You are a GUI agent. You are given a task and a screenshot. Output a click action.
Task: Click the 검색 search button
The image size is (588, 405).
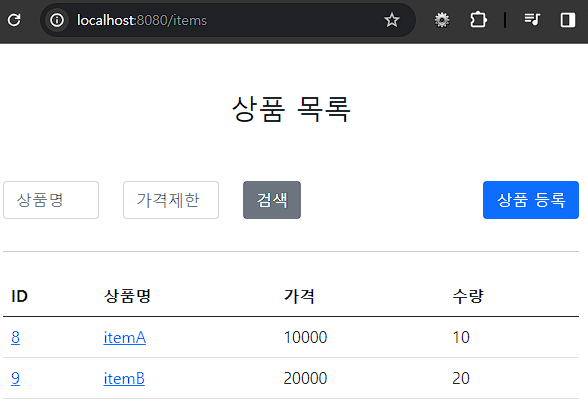tap(272, 200)
